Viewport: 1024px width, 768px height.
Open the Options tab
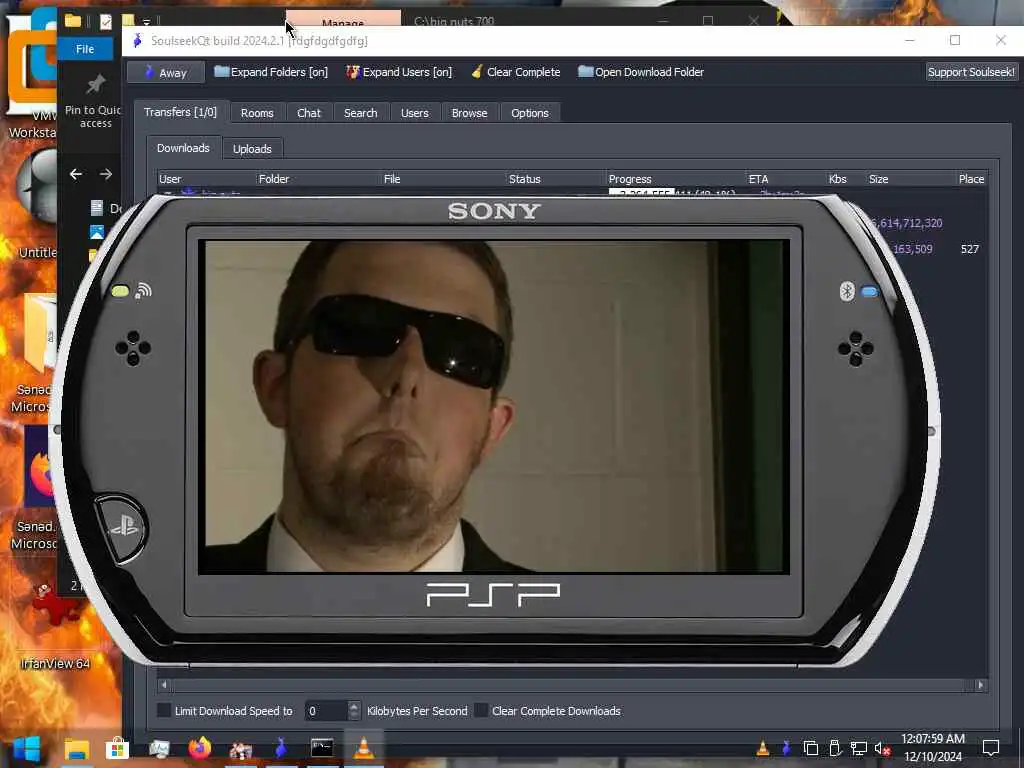530,113
